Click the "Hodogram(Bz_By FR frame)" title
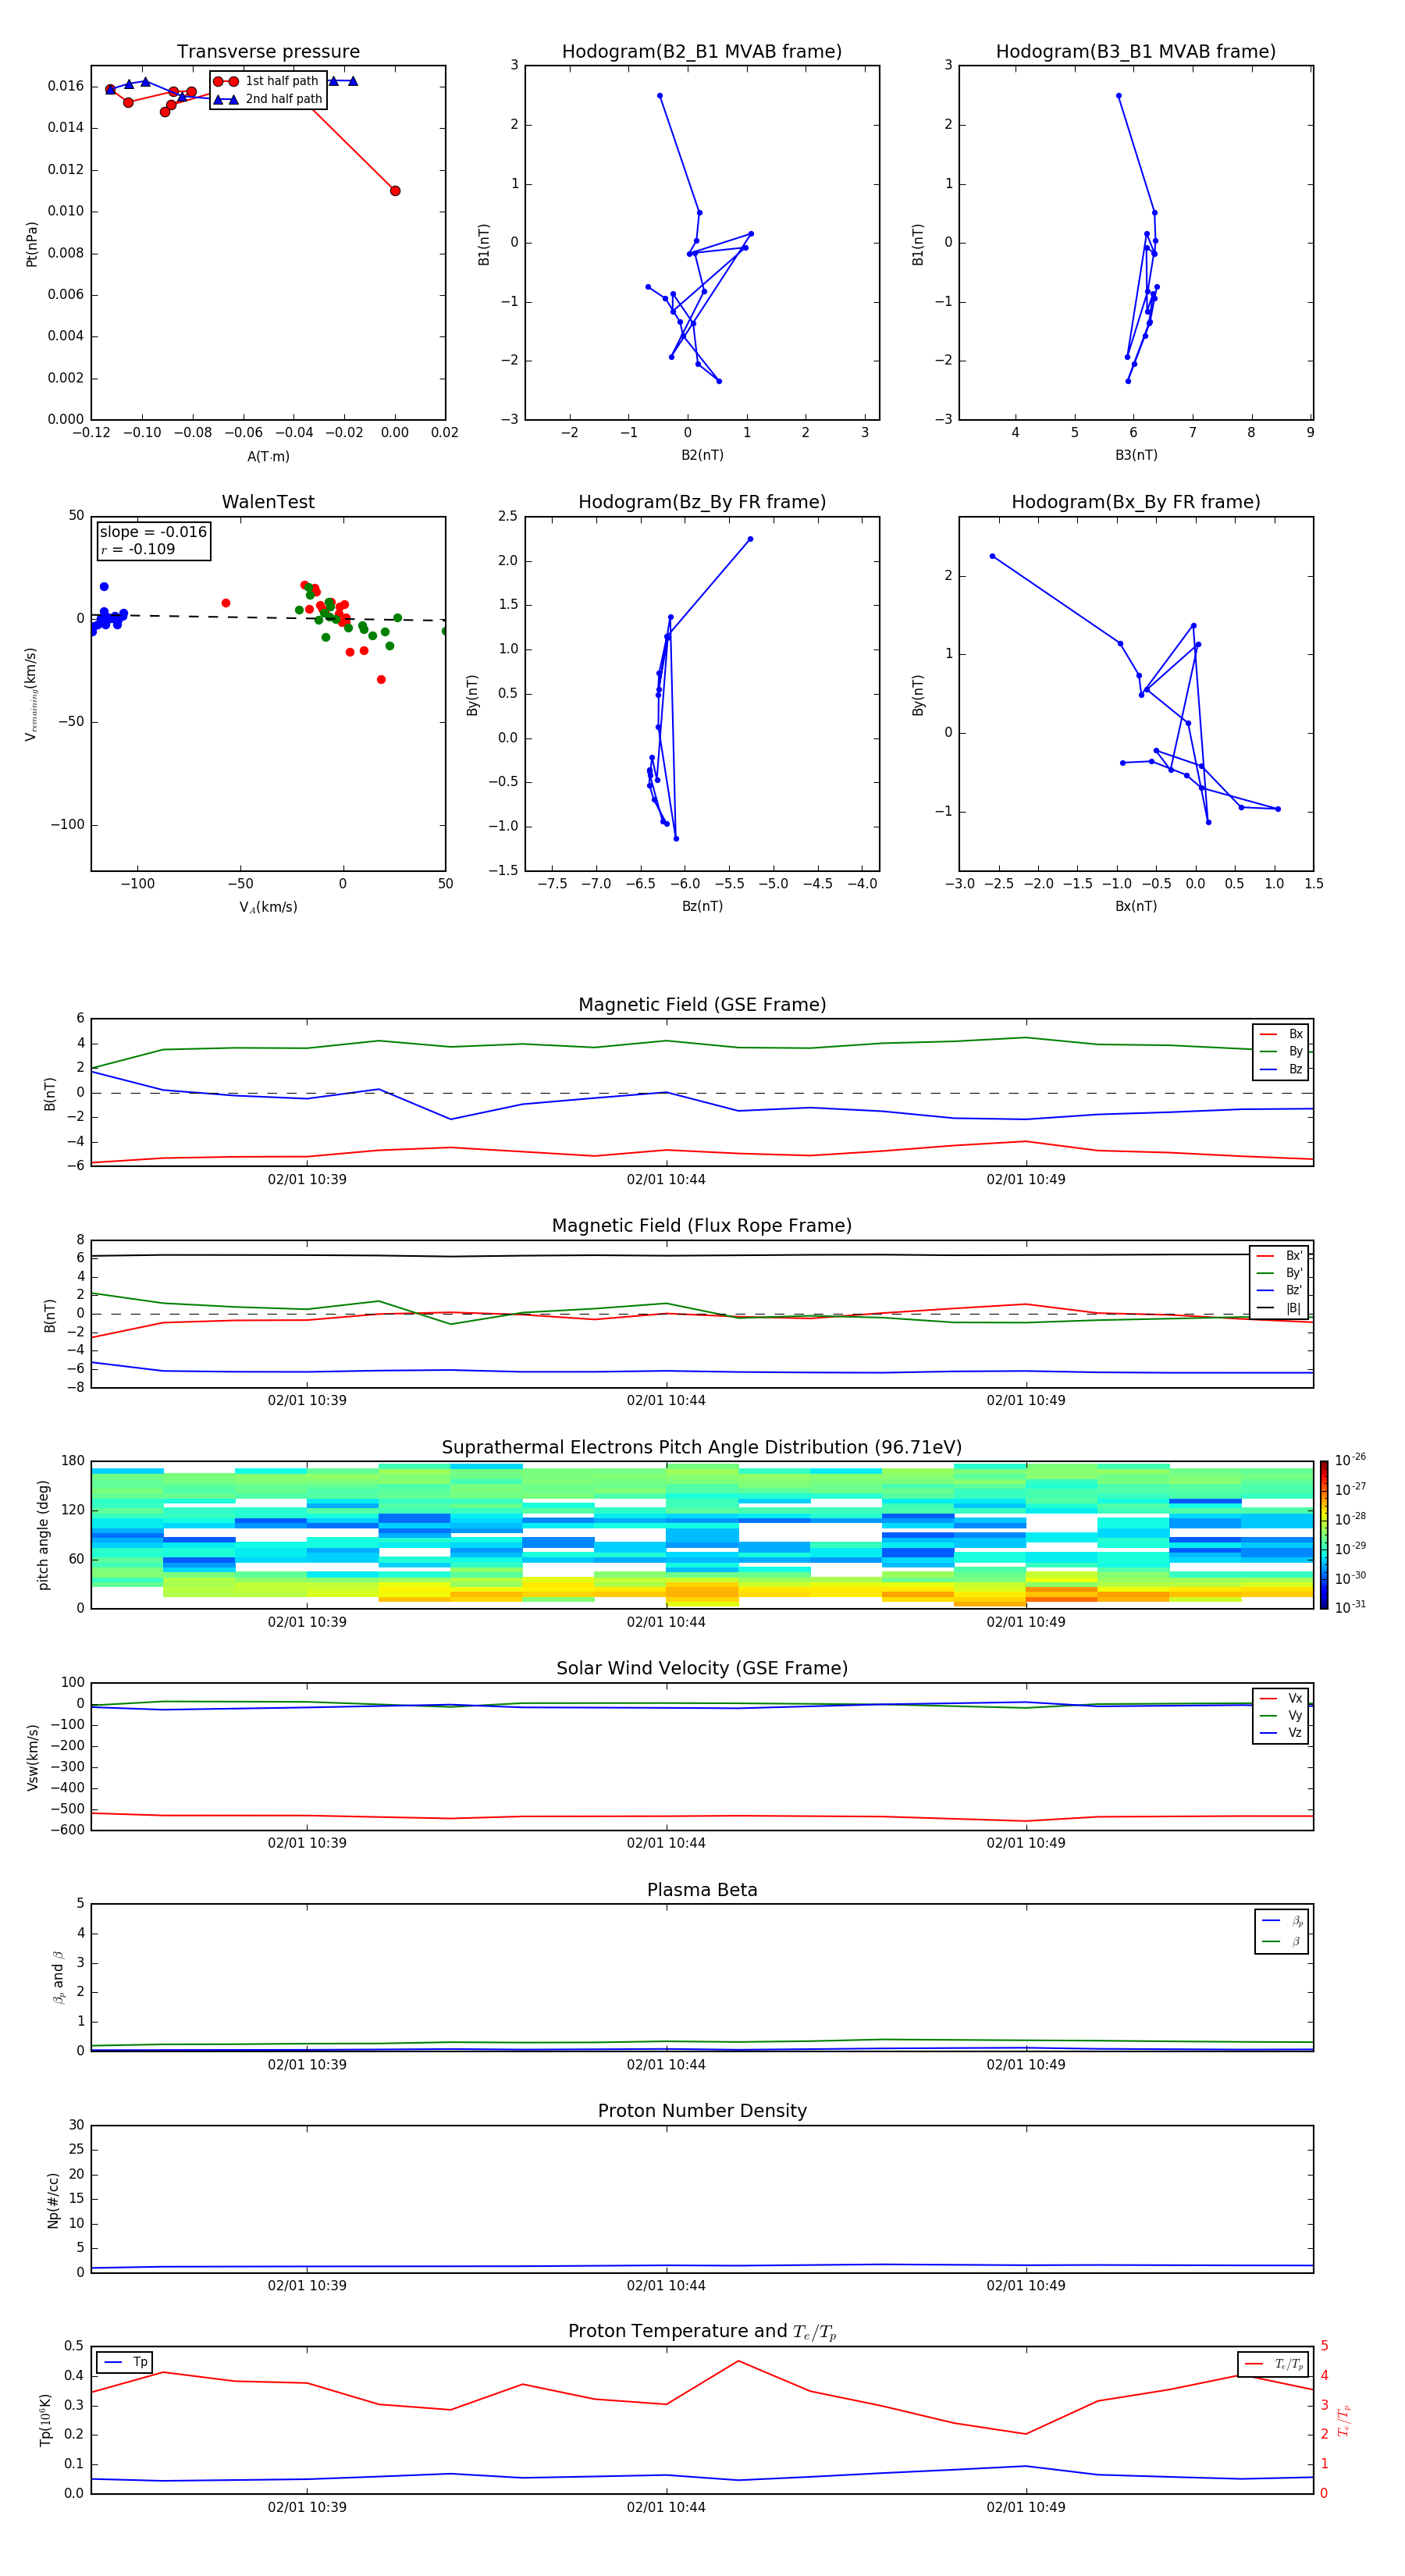 [x=702, y=502]
